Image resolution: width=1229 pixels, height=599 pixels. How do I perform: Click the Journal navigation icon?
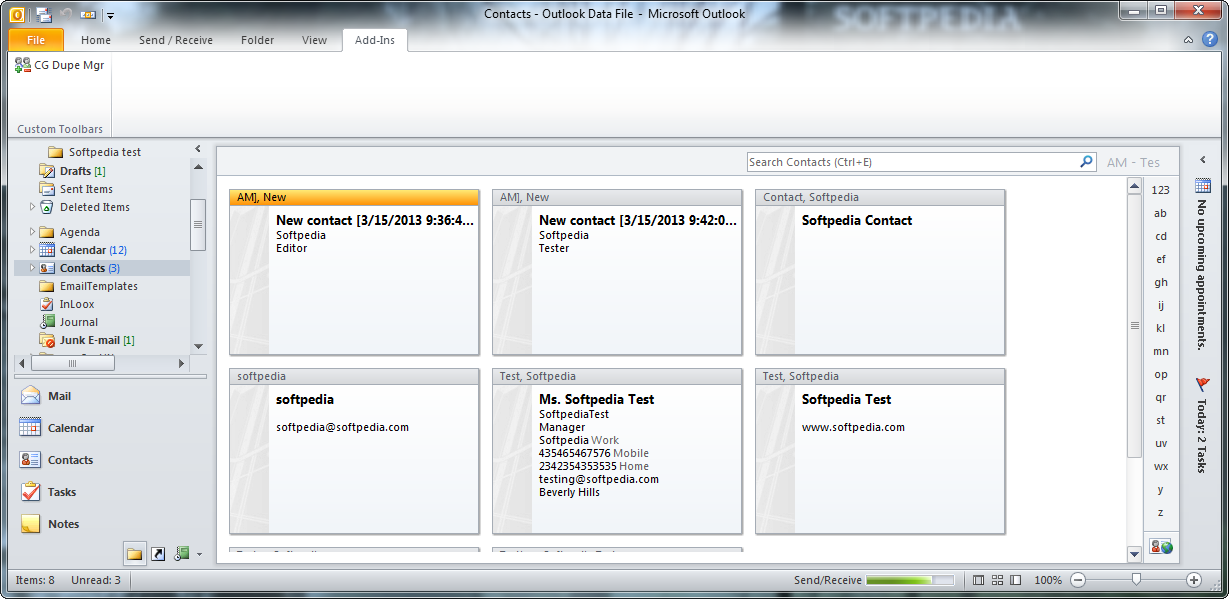click(182, 553)
